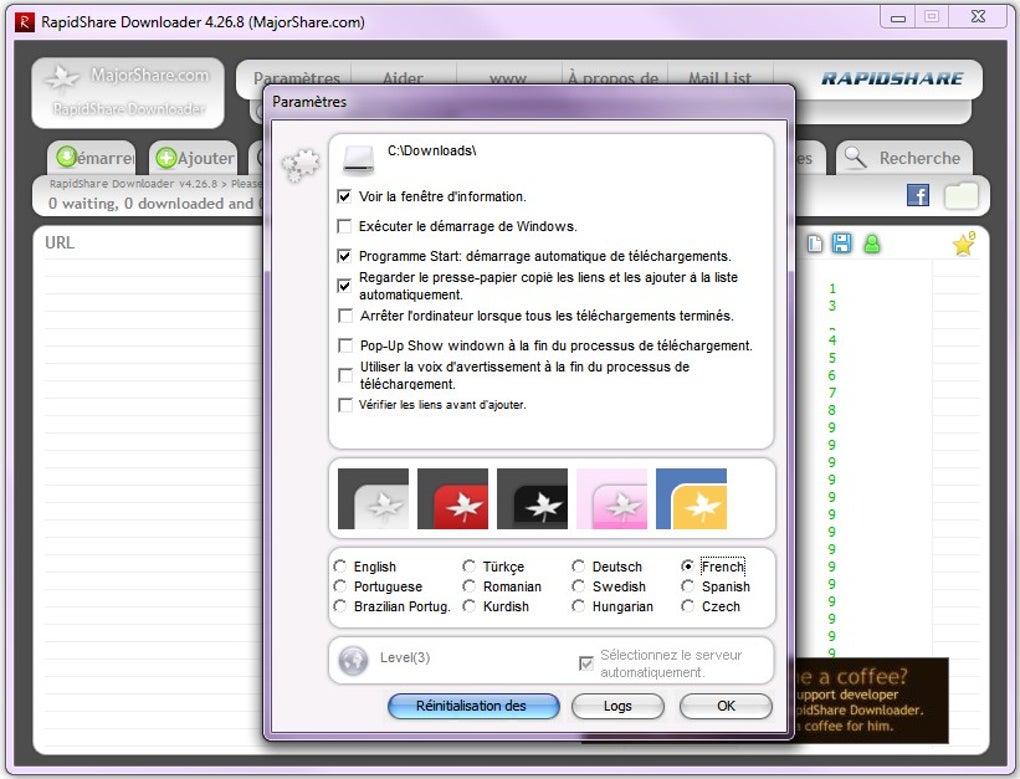1020x779 pixels.
Task: Click the blue floppy save icon
Action: (842, 244)
